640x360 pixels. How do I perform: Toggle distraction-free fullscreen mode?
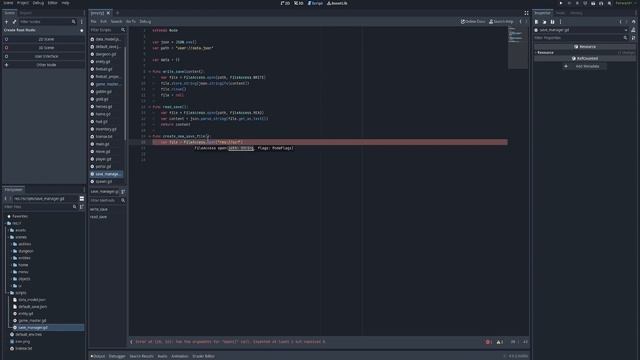click(527, 13)
